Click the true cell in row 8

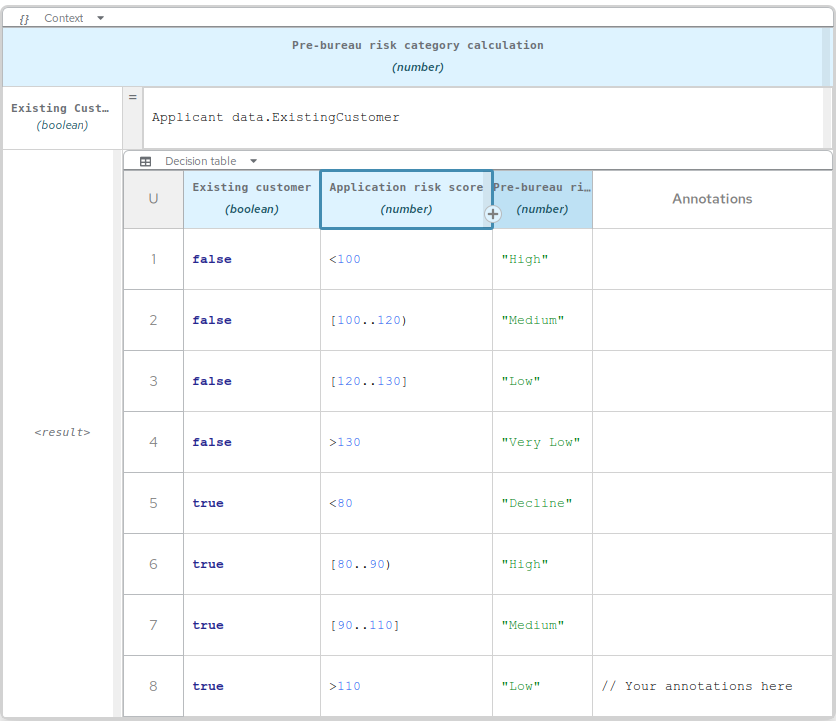252,686
